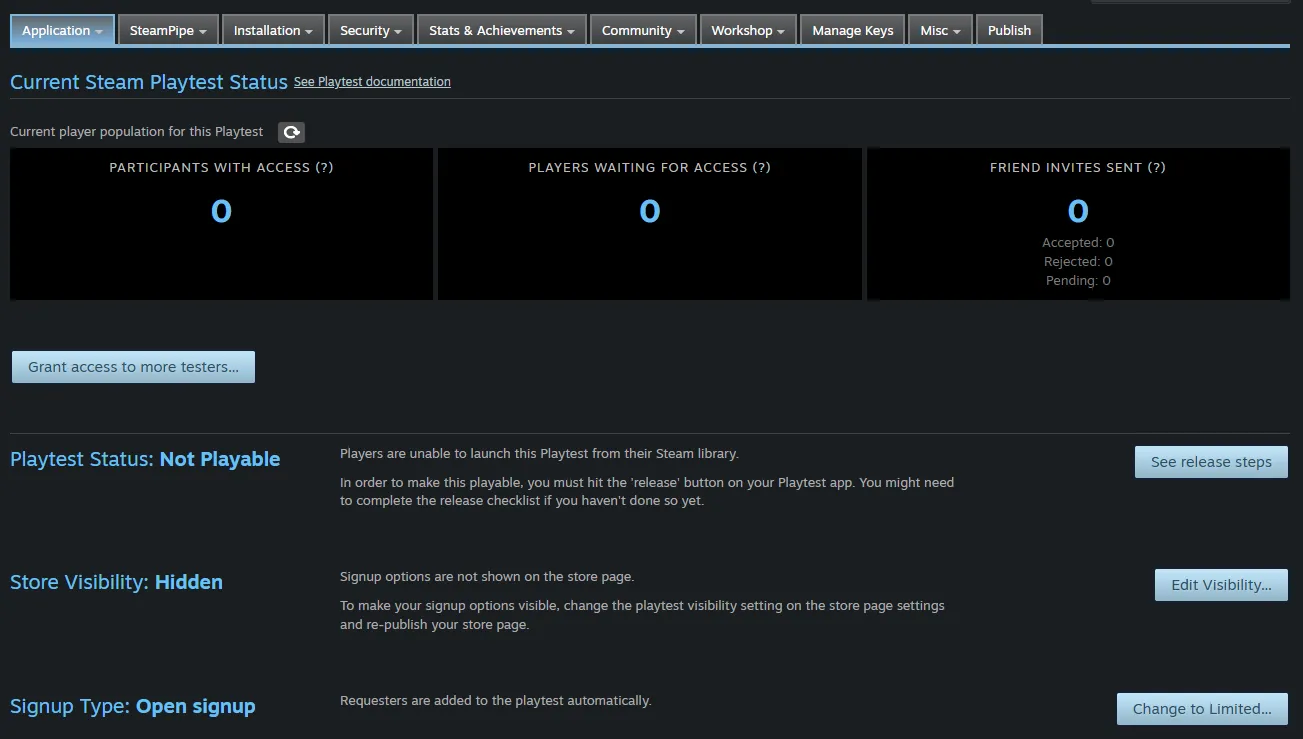Open Stats & Achievements dropdown
The image size is (1303, 739).
pyautogui.click(x=502, y=30)
